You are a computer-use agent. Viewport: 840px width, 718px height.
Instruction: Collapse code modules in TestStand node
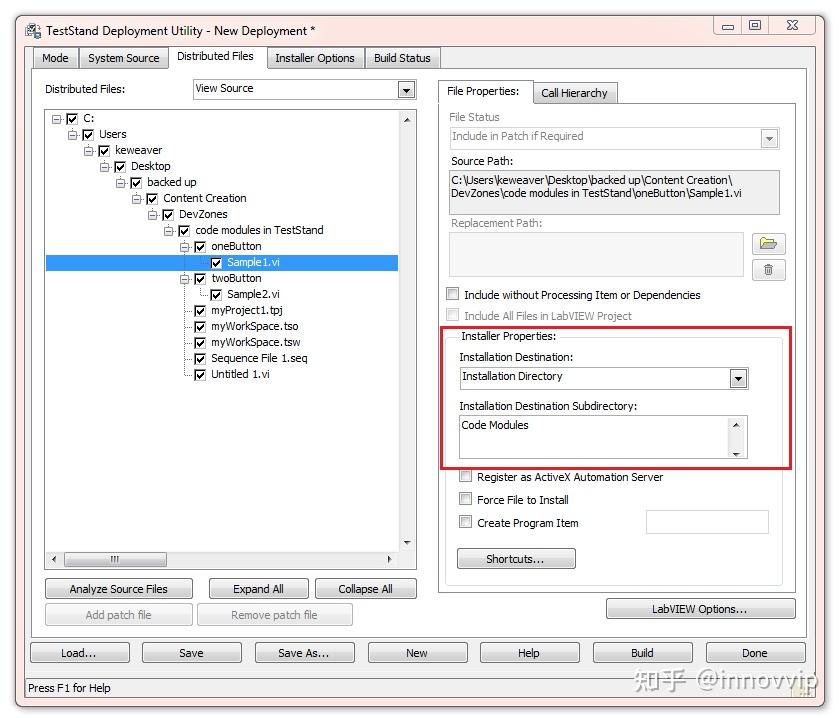point(169,231)
